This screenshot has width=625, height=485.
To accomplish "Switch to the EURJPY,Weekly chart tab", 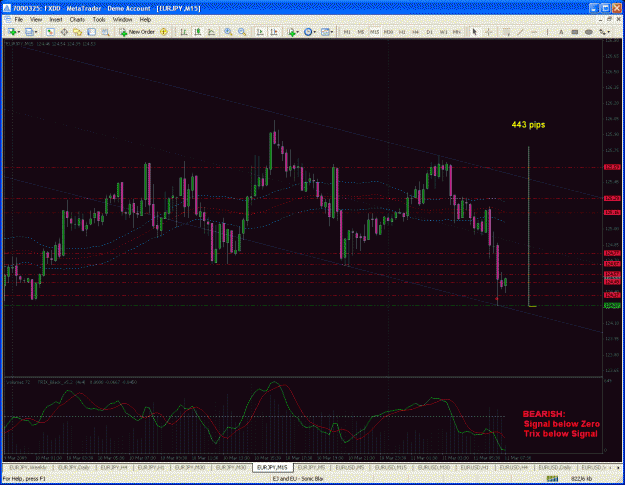I will click(x=28, y=467).
